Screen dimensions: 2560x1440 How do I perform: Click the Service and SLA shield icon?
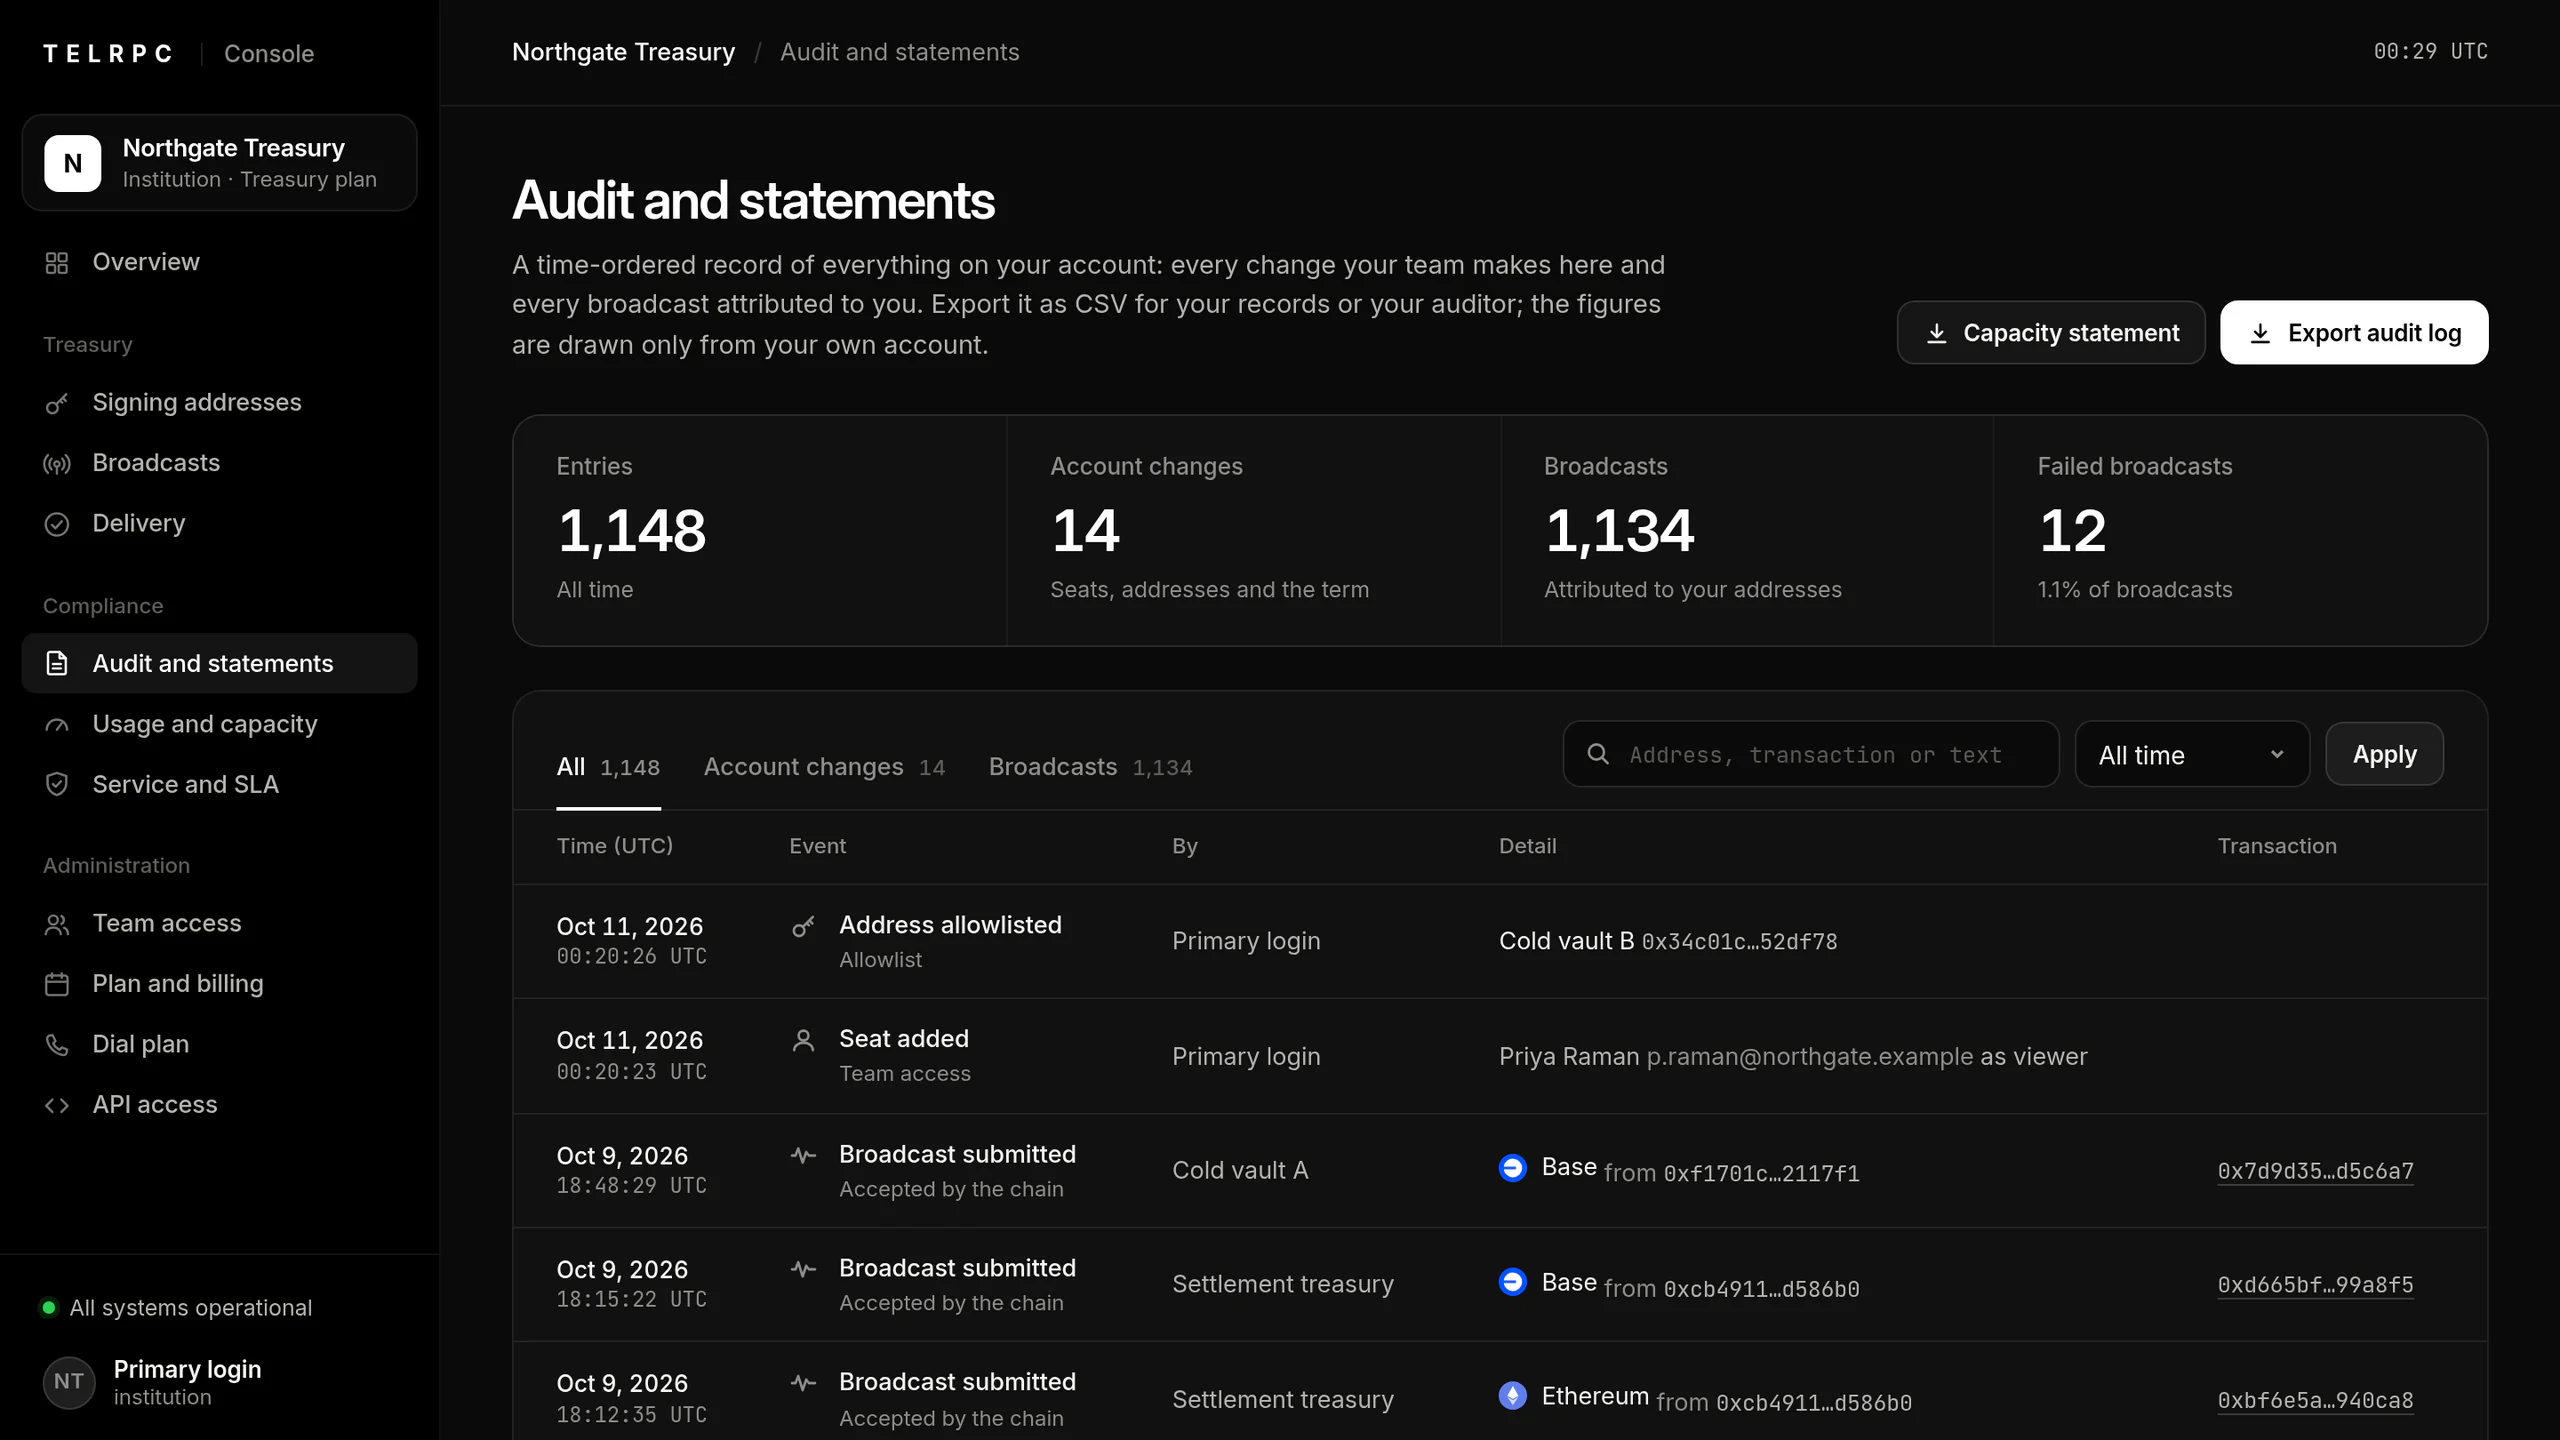57,785
